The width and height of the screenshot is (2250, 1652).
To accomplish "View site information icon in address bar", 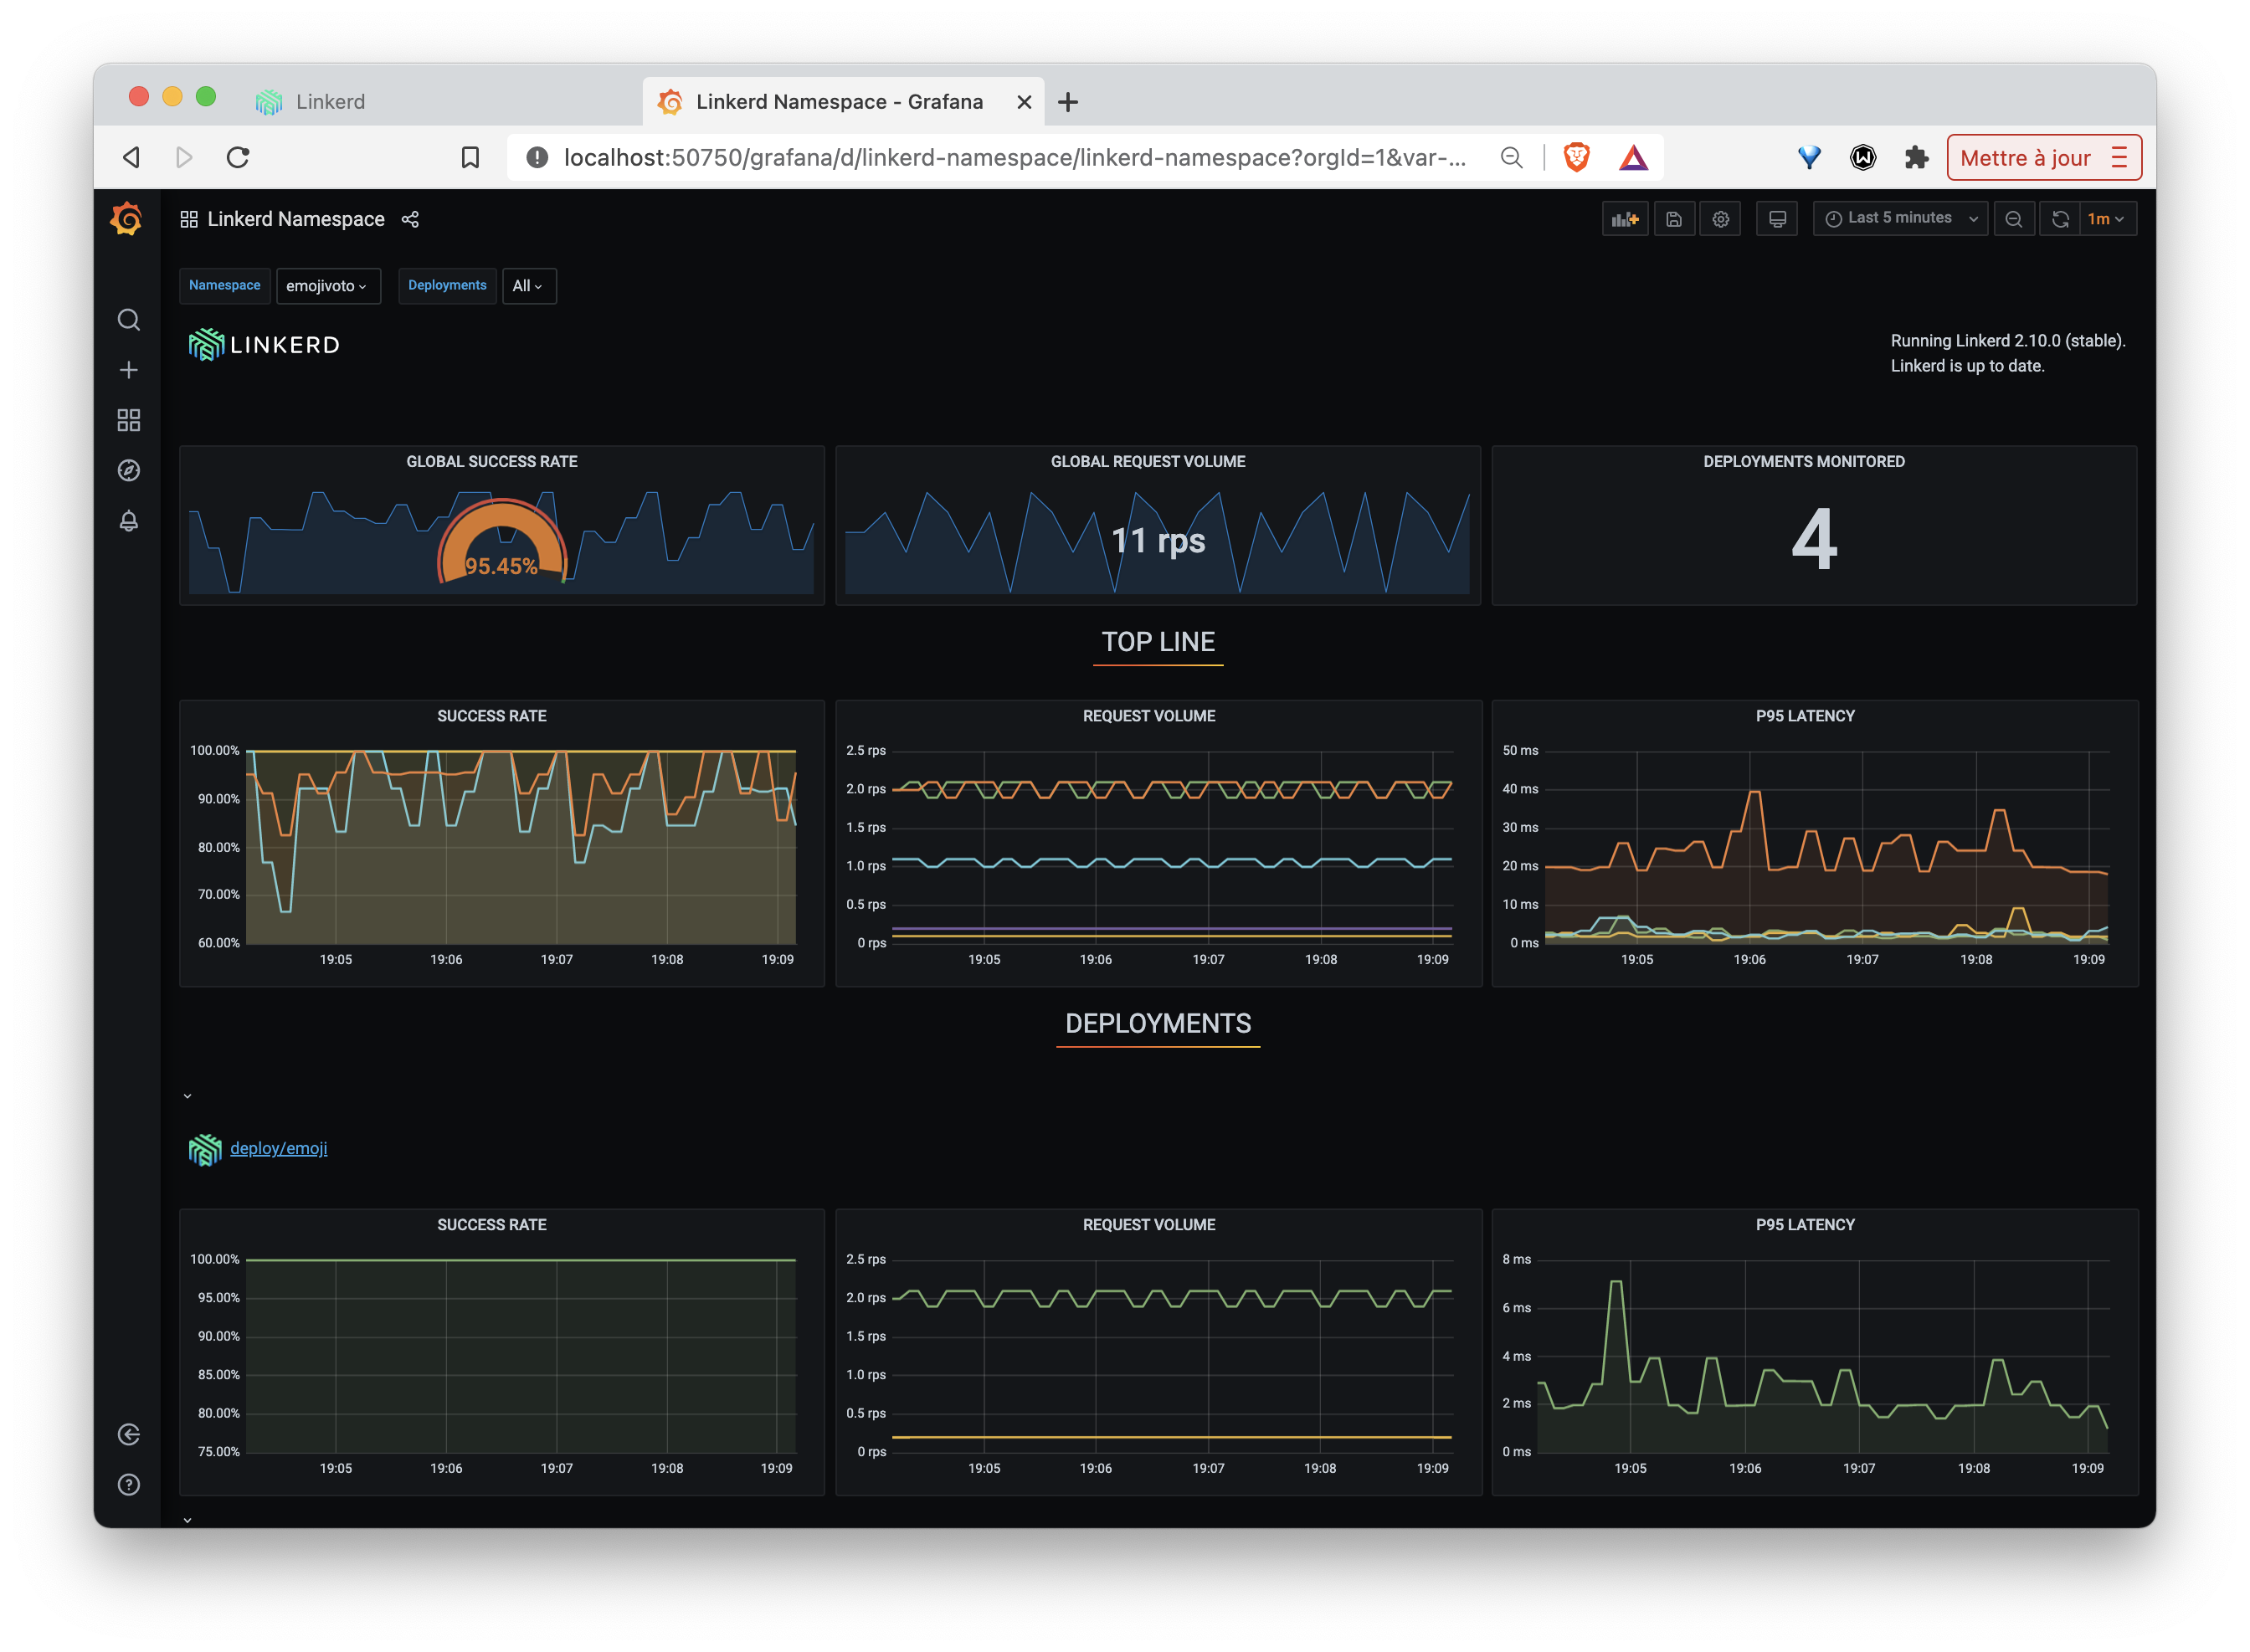I will [537, 157].
